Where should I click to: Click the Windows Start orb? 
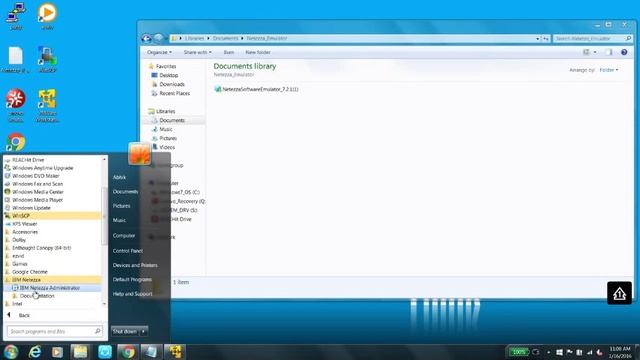11,351
